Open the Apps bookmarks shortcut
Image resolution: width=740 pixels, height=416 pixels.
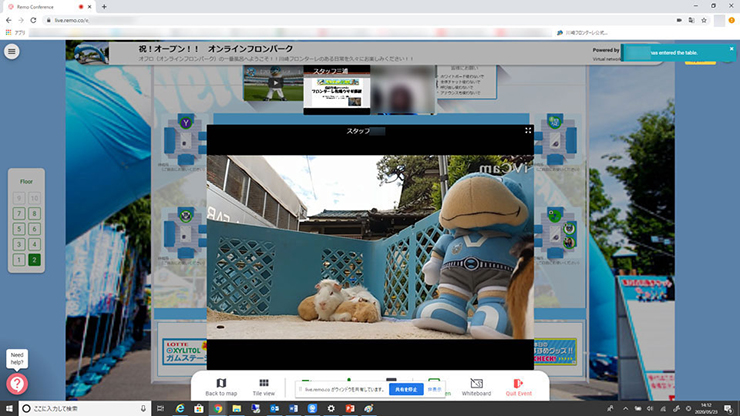click(15, 33)
